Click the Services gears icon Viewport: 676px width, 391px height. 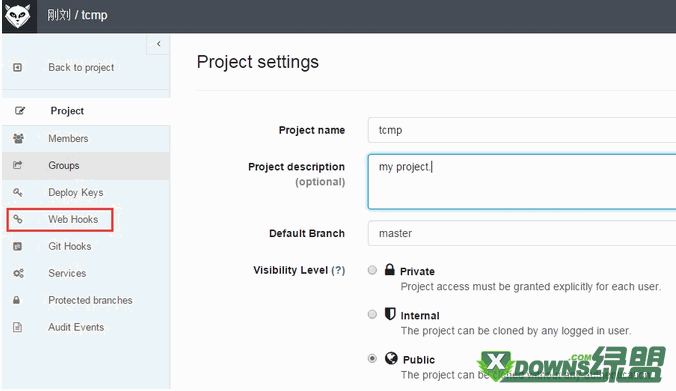(x=18, y=273)
